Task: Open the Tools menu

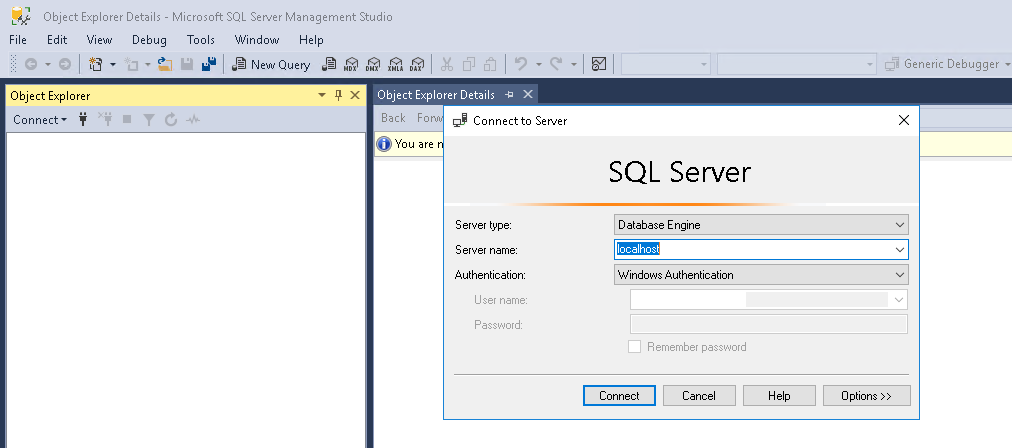Action: [x=201, y=40]
